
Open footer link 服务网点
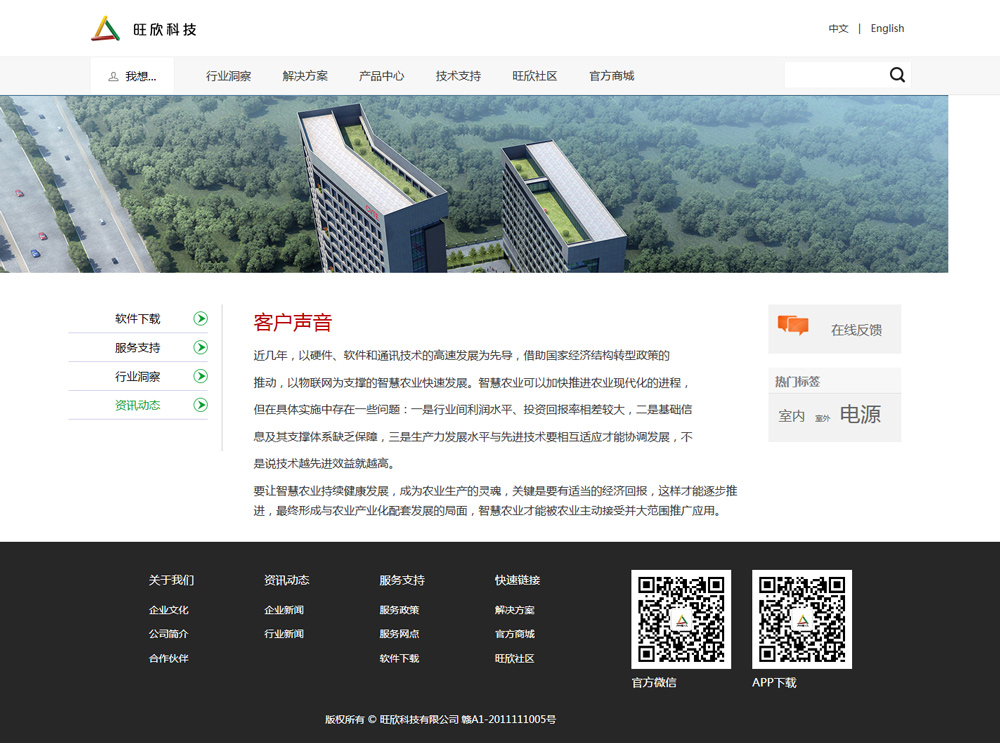pyautogui.click(x=399, y=633)
